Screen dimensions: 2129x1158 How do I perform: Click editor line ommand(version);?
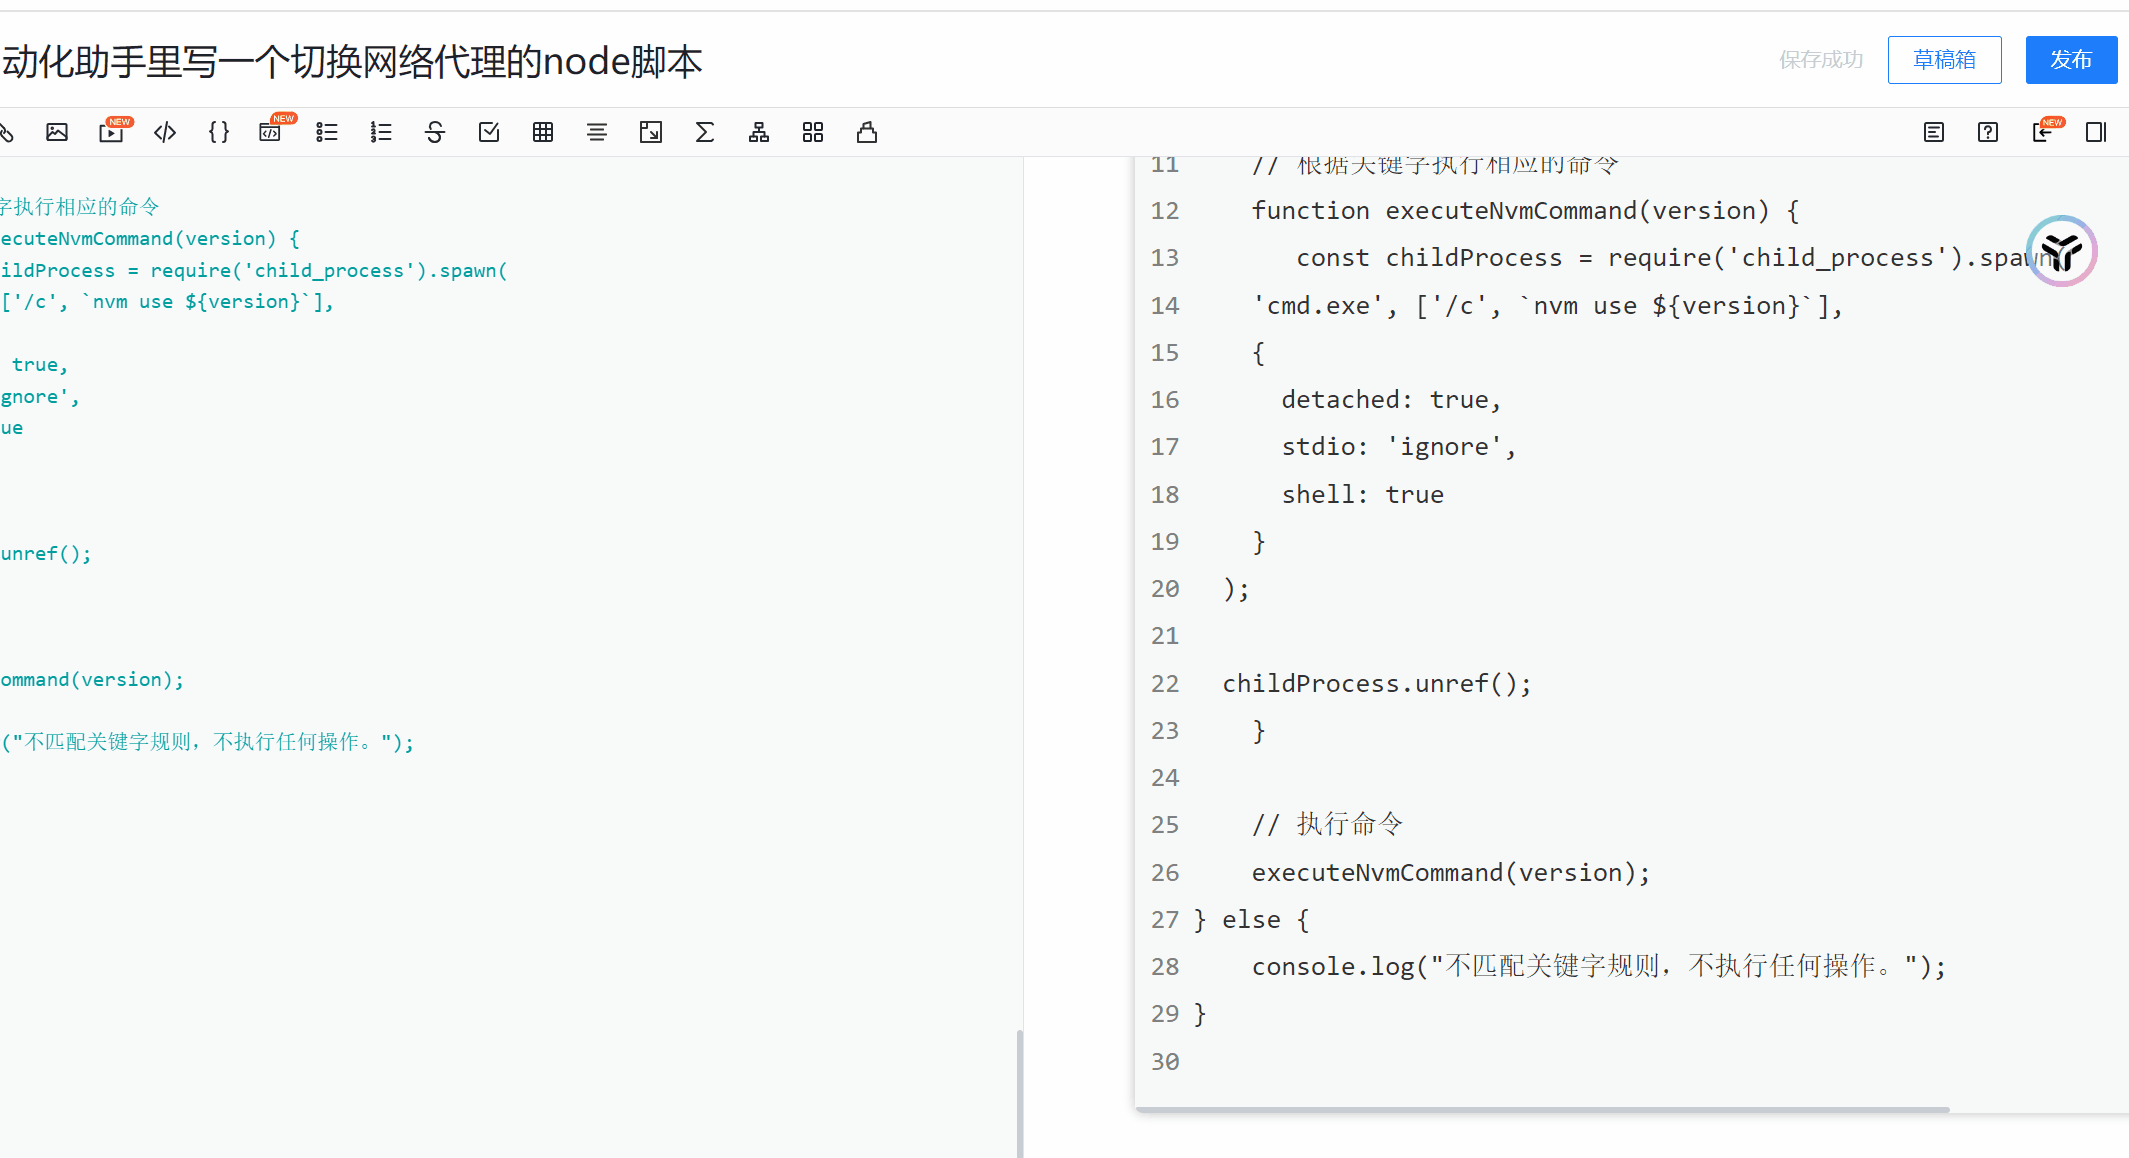92,680
